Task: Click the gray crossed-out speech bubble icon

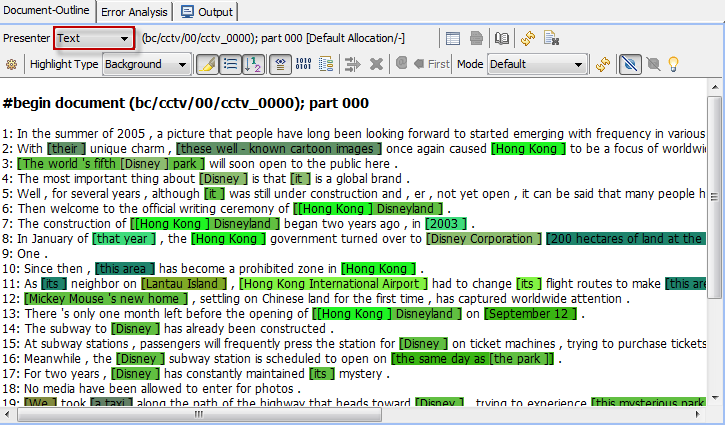Action: pyautogui.click(x=653, y=64)
